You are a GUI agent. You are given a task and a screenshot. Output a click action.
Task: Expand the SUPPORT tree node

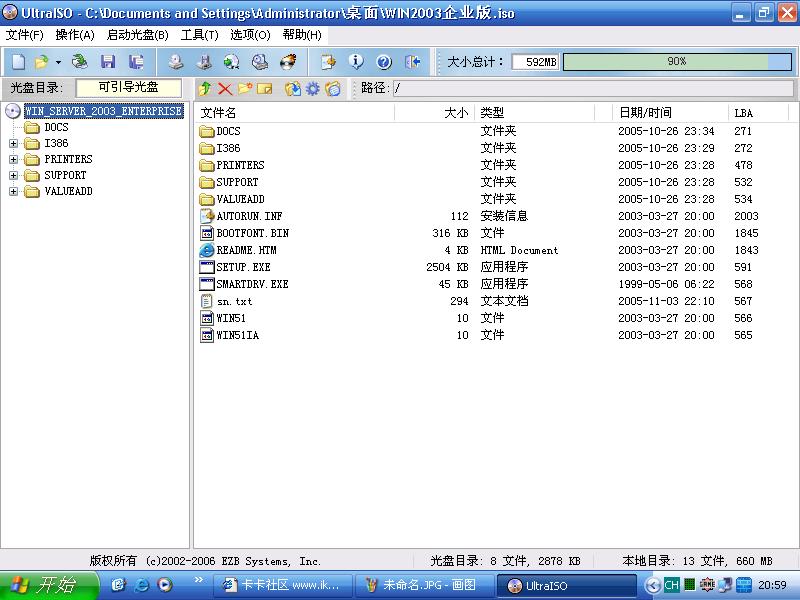tap(13, 176)
